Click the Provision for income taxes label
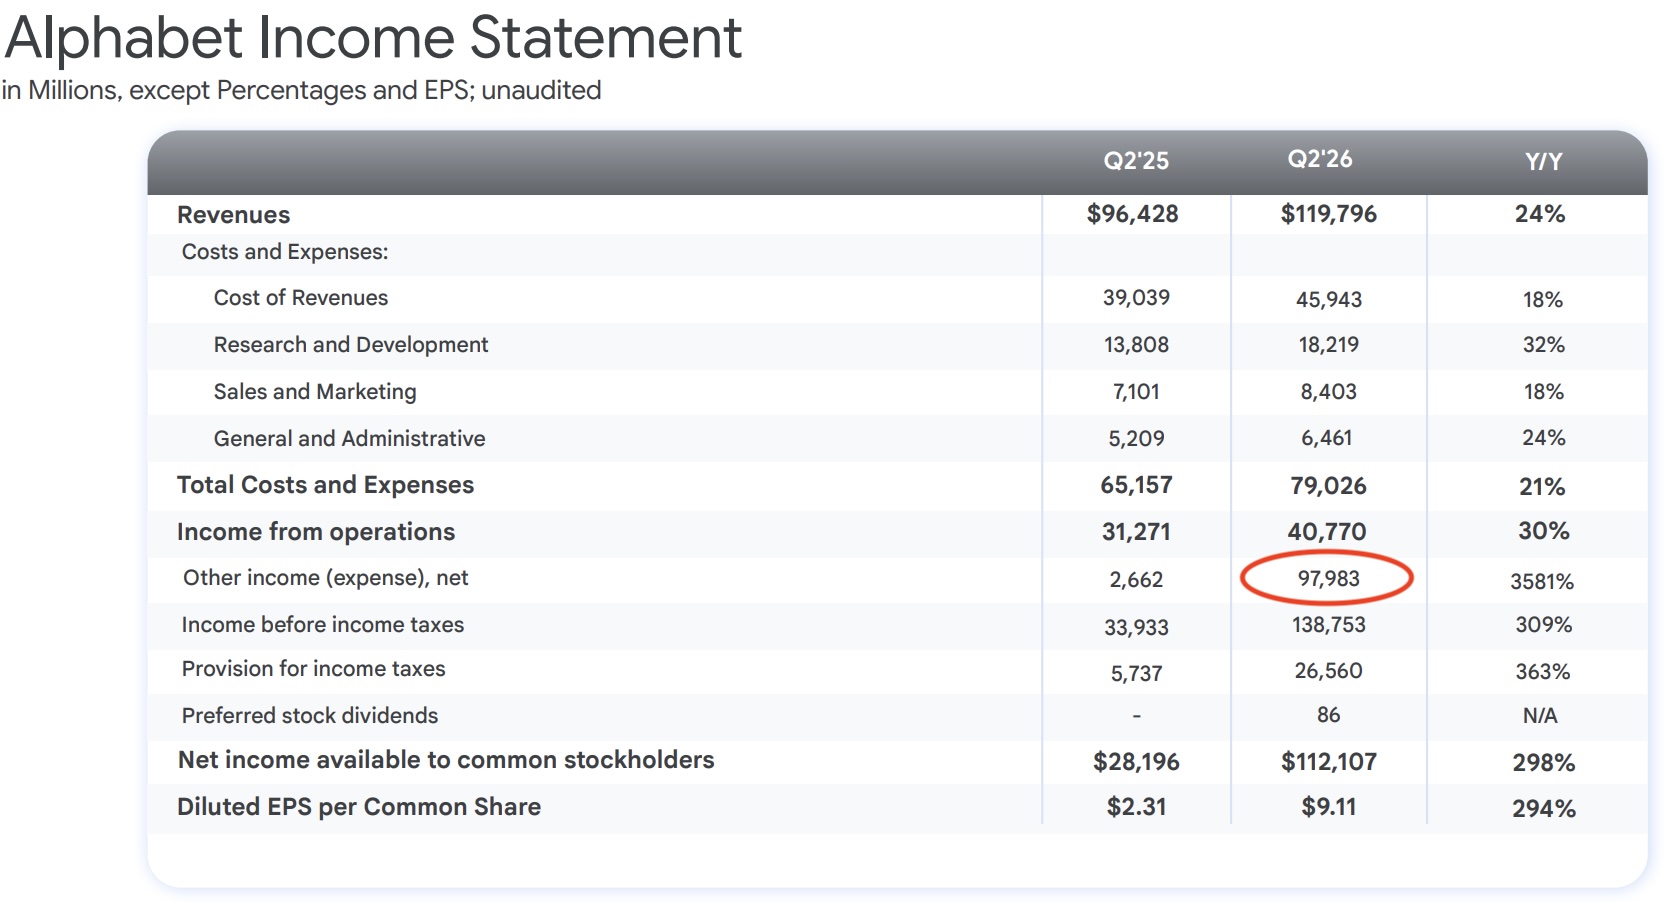 (313, 669)
